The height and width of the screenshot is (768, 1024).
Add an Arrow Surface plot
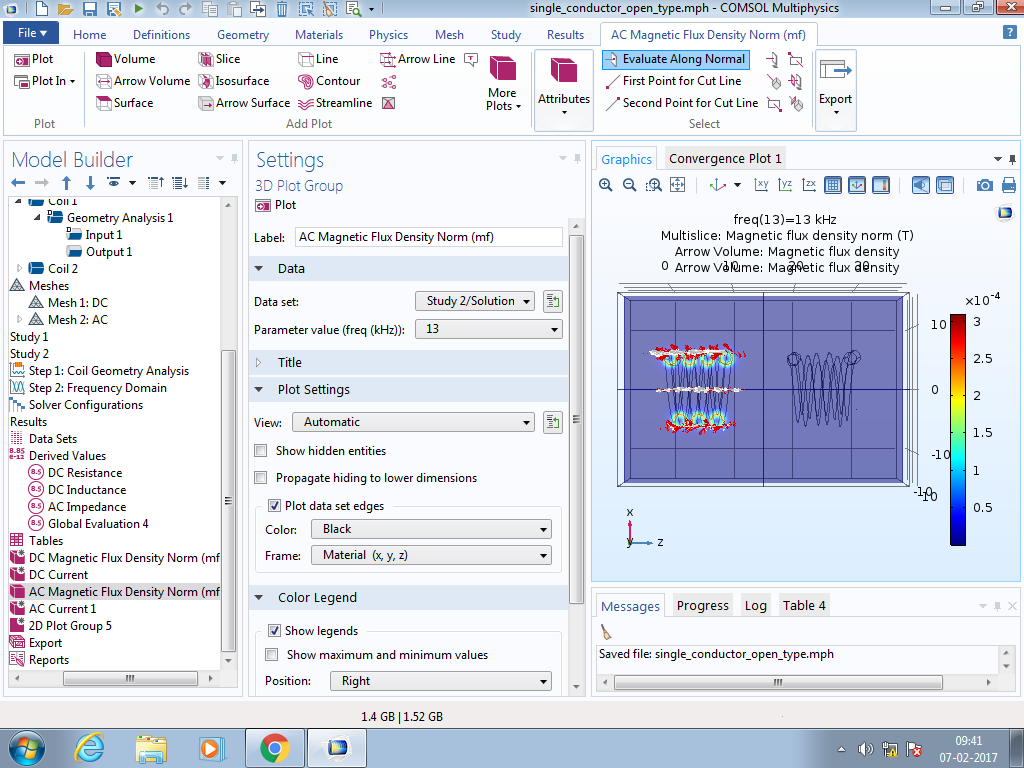pyautogui.click(x=244, y=103)
